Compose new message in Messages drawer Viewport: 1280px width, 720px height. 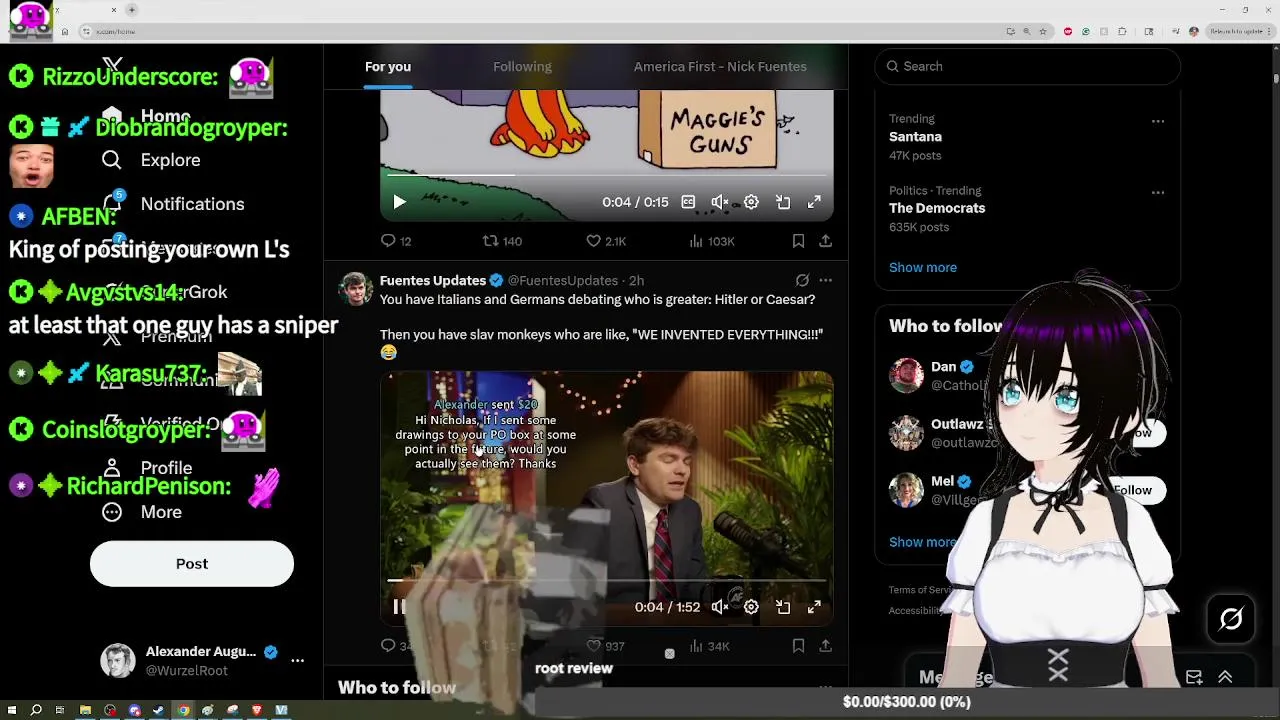[x=1194, y=677]
